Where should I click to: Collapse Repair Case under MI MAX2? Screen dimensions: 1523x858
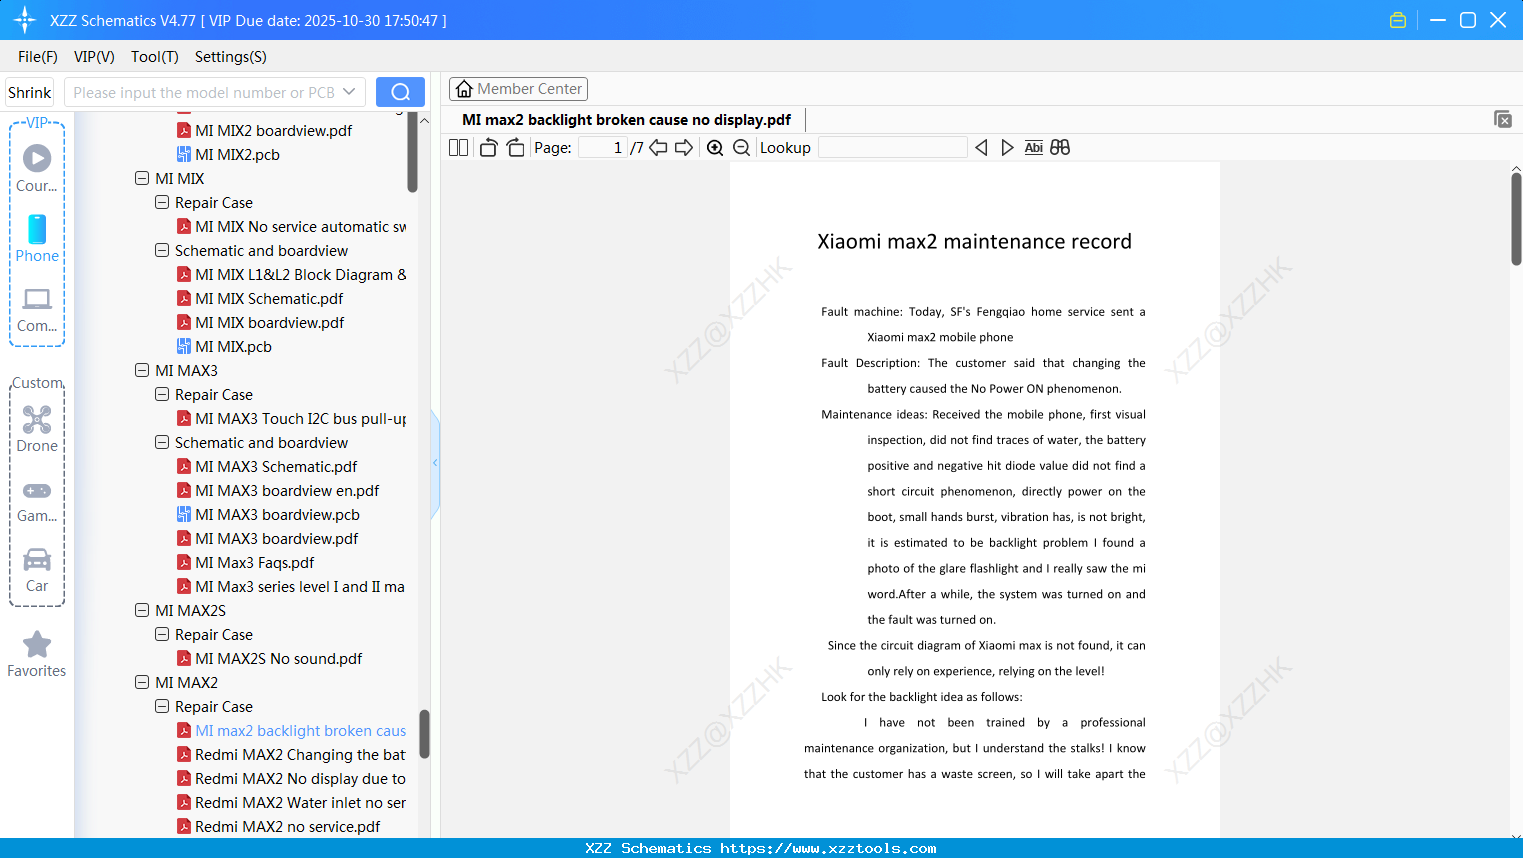tap(162, 707)
